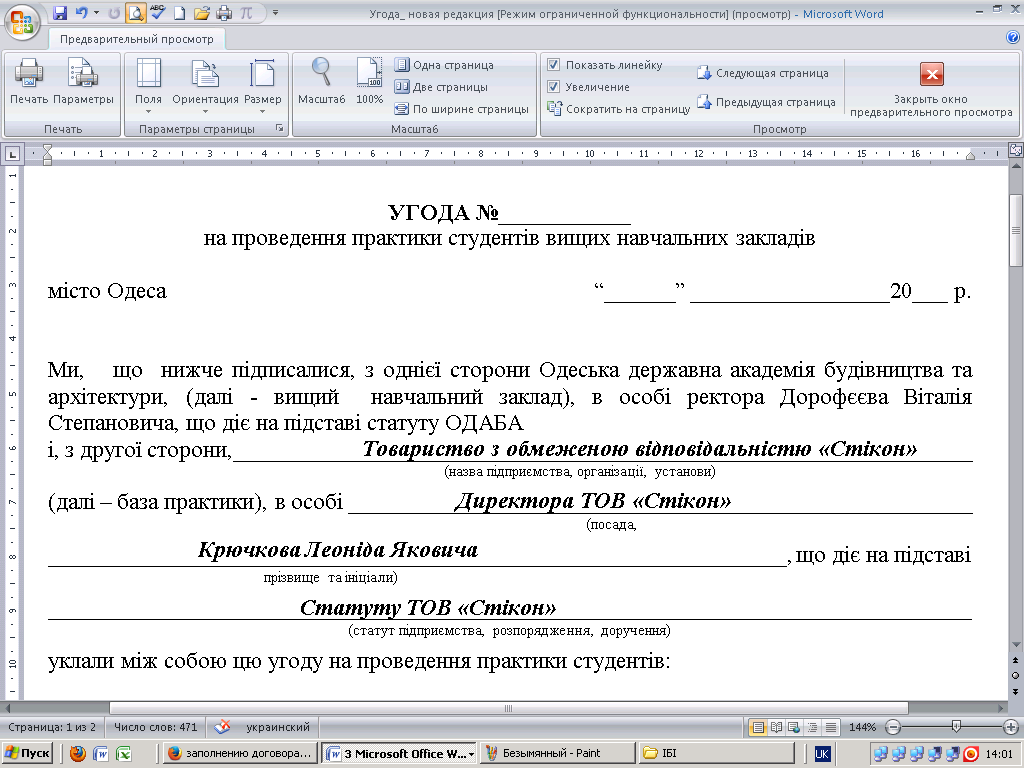
Task: Choose Две страницы view
Action: (441, 87)
